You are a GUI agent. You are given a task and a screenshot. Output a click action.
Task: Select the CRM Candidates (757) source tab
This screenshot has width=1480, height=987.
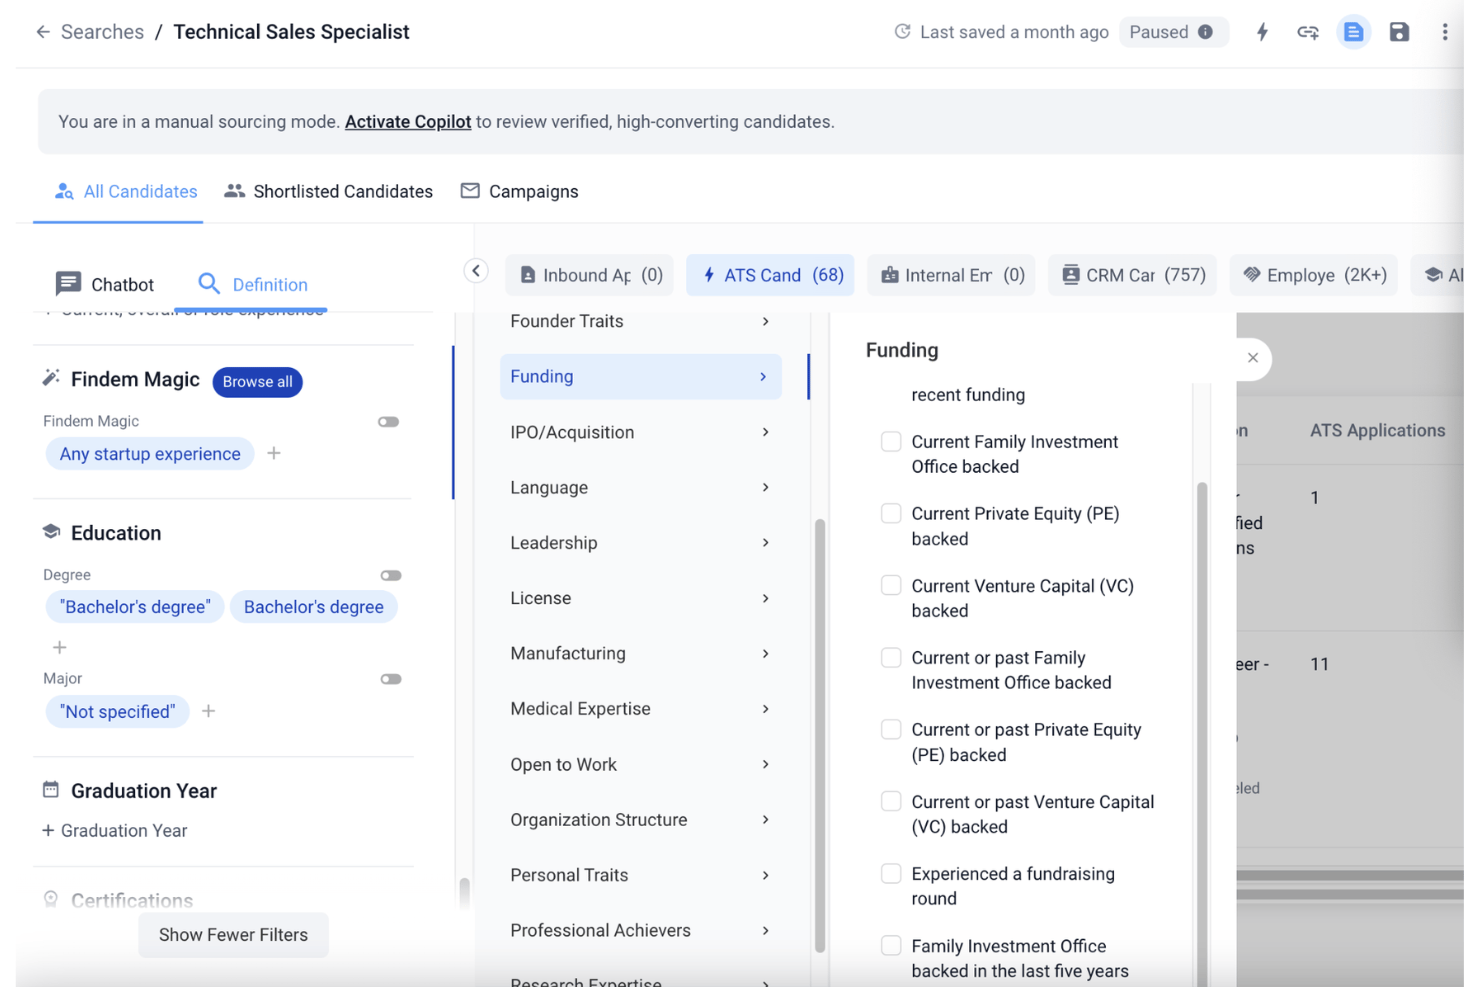click(x=1133, y=275)
